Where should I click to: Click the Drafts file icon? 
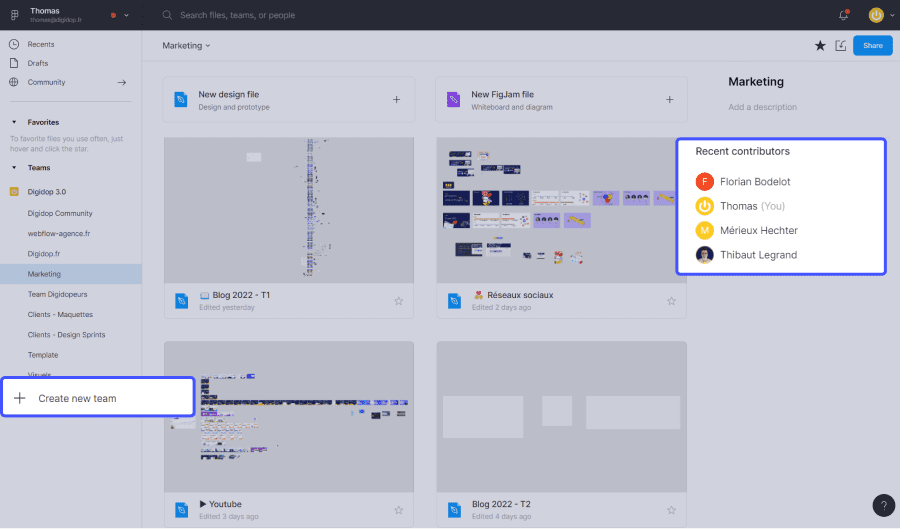tap(14, 63)
